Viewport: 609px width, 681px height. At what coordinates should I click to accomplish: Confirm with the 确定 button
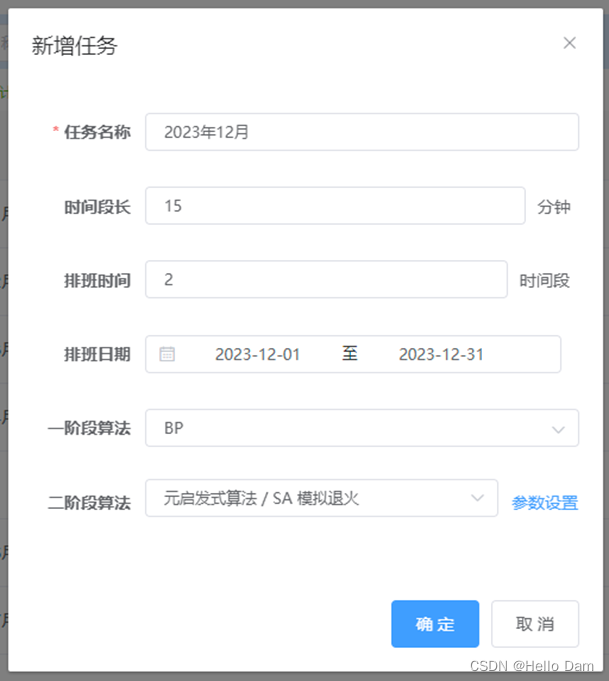435,624
